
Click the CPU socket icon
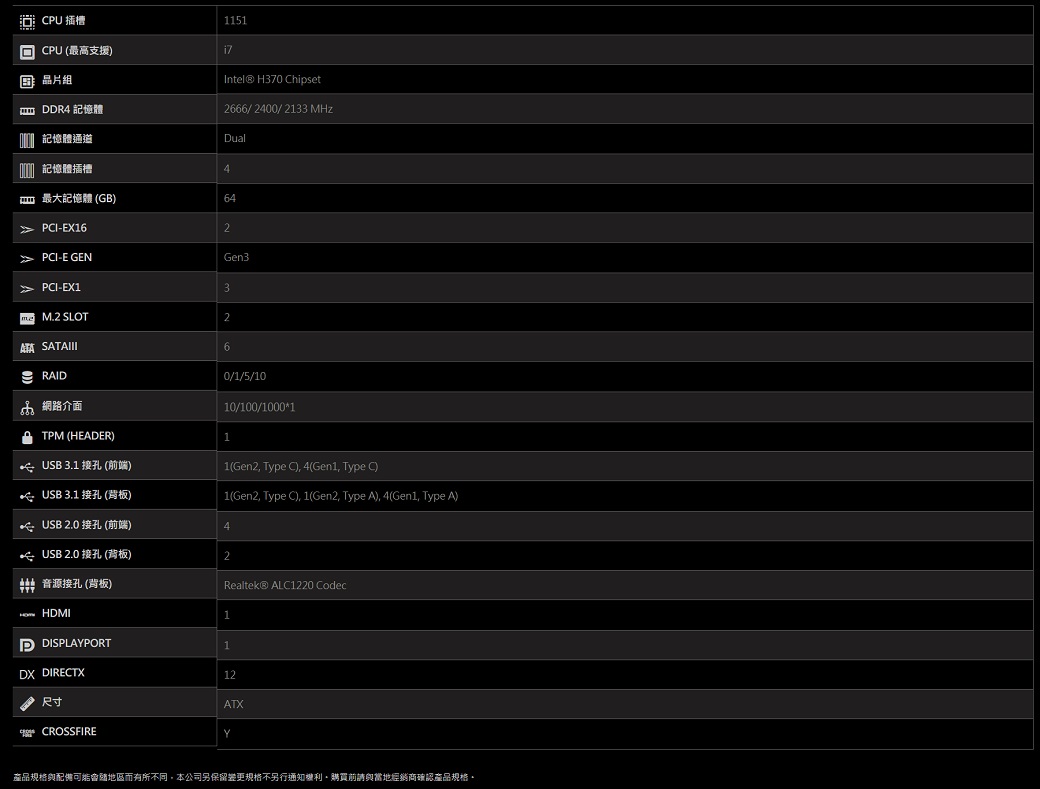[x=27, y=21]
